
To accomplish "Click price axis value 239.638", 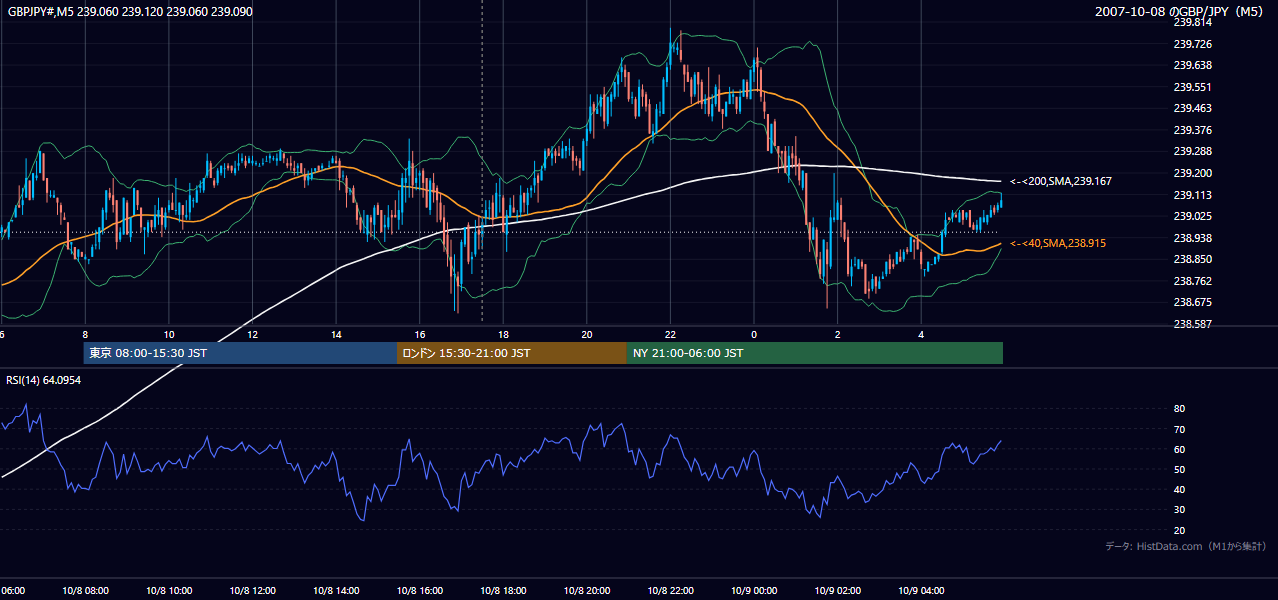I will 1193,65.
